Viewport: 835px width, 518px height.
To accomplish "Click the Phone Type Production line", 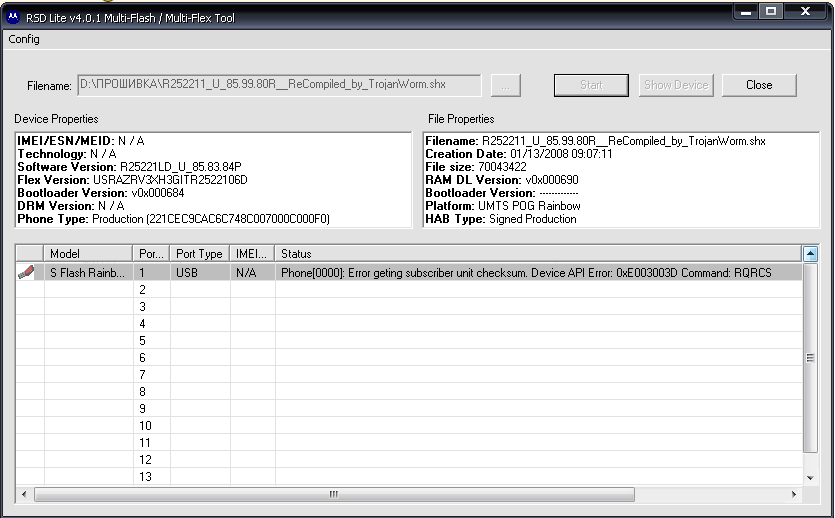I will (174, 219).
